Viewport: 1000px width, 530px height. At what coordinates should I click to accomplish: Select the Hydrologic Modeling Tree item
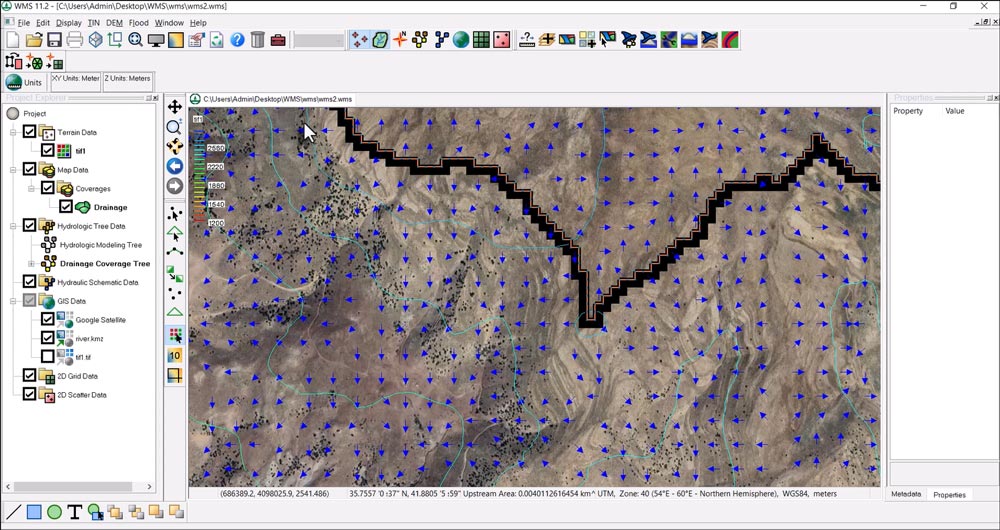[100, 245]
